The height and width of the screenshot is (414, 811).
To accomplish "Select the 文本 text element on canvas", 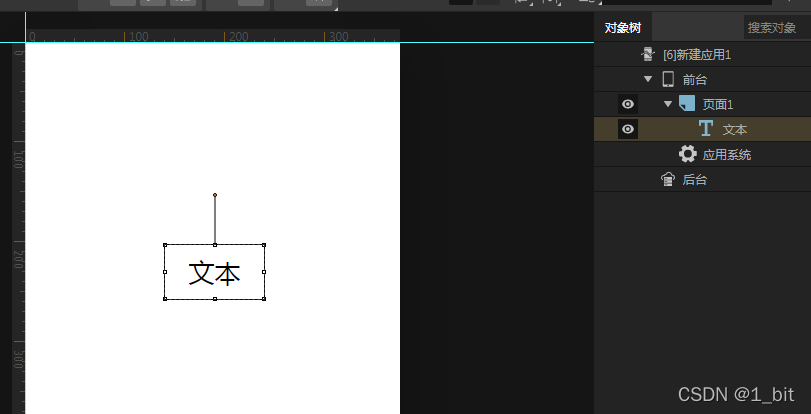I will [214, 273].
